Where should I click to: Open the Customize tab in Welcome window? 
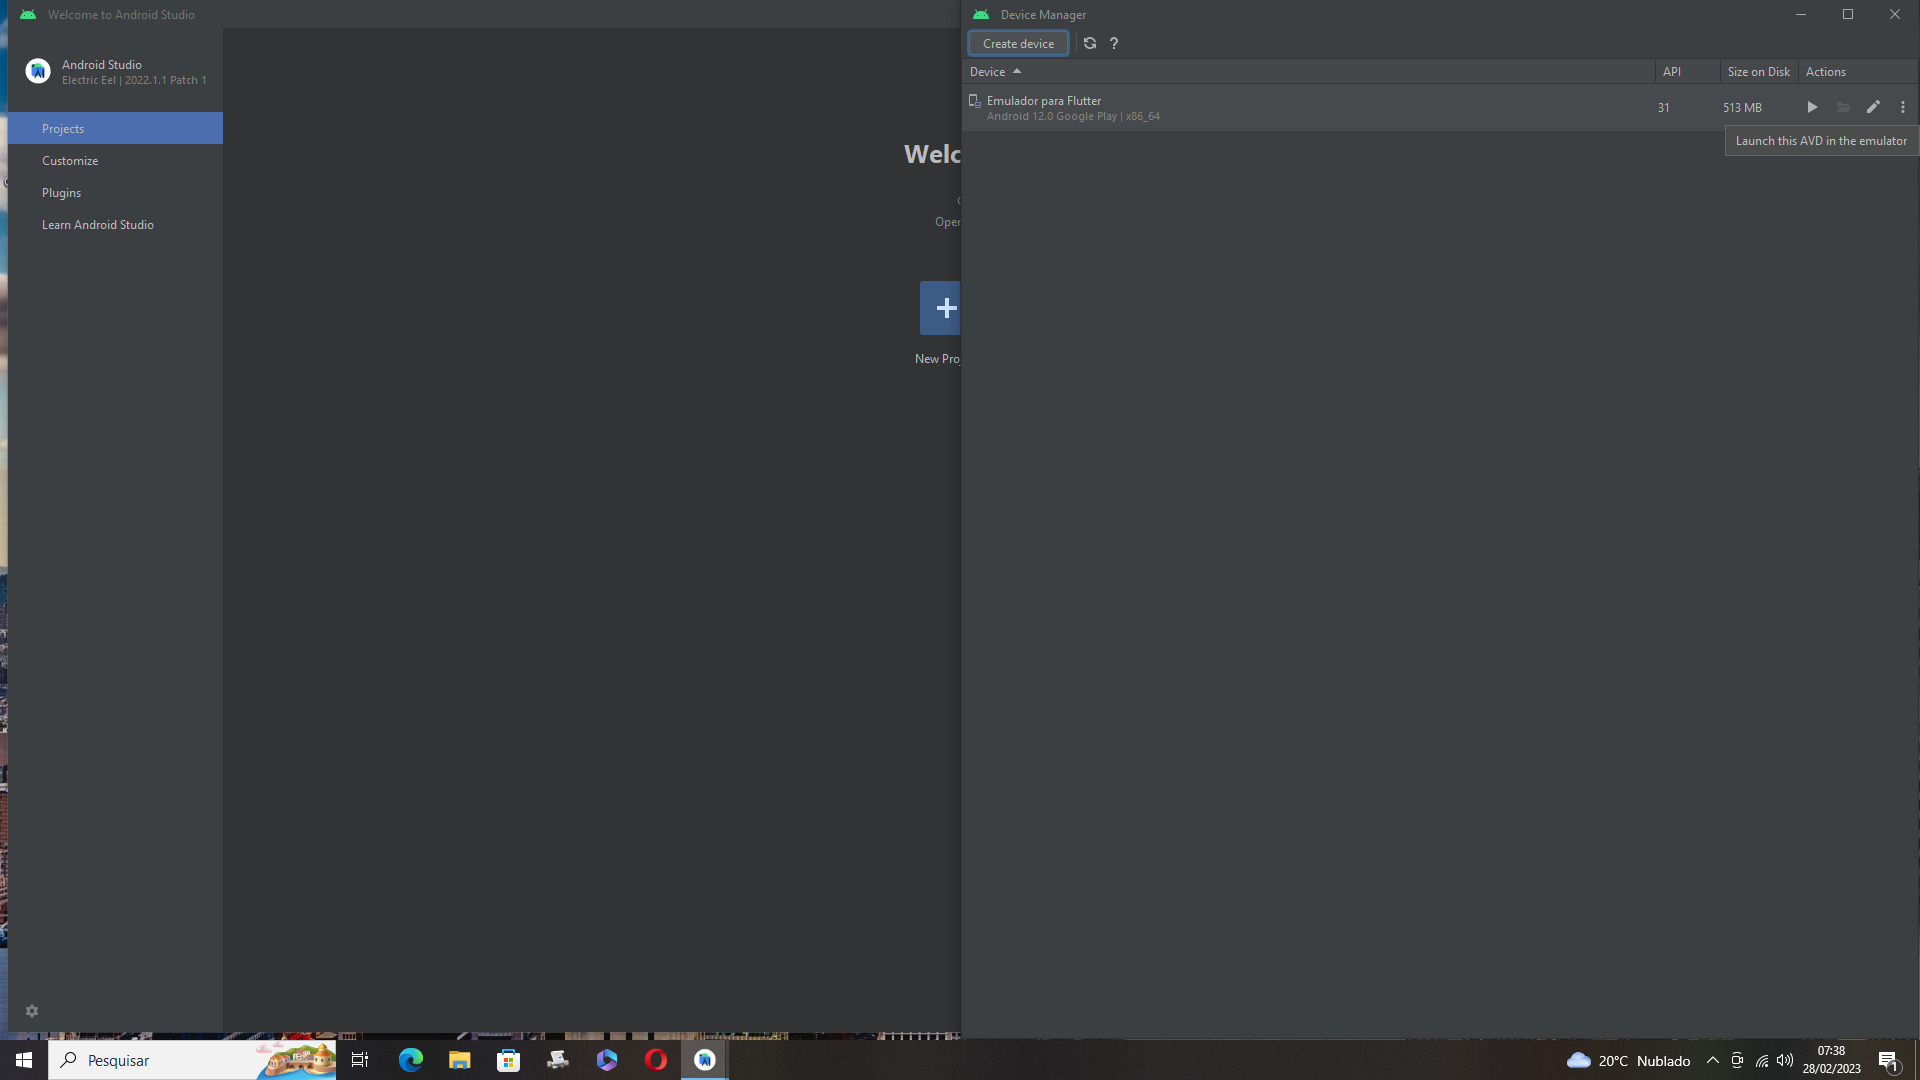(x=115, y=161)
